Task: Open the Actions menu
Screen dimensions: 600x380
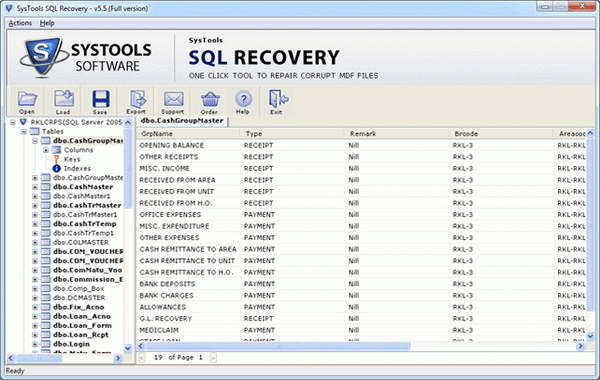Action: click(x=20, y=23)
